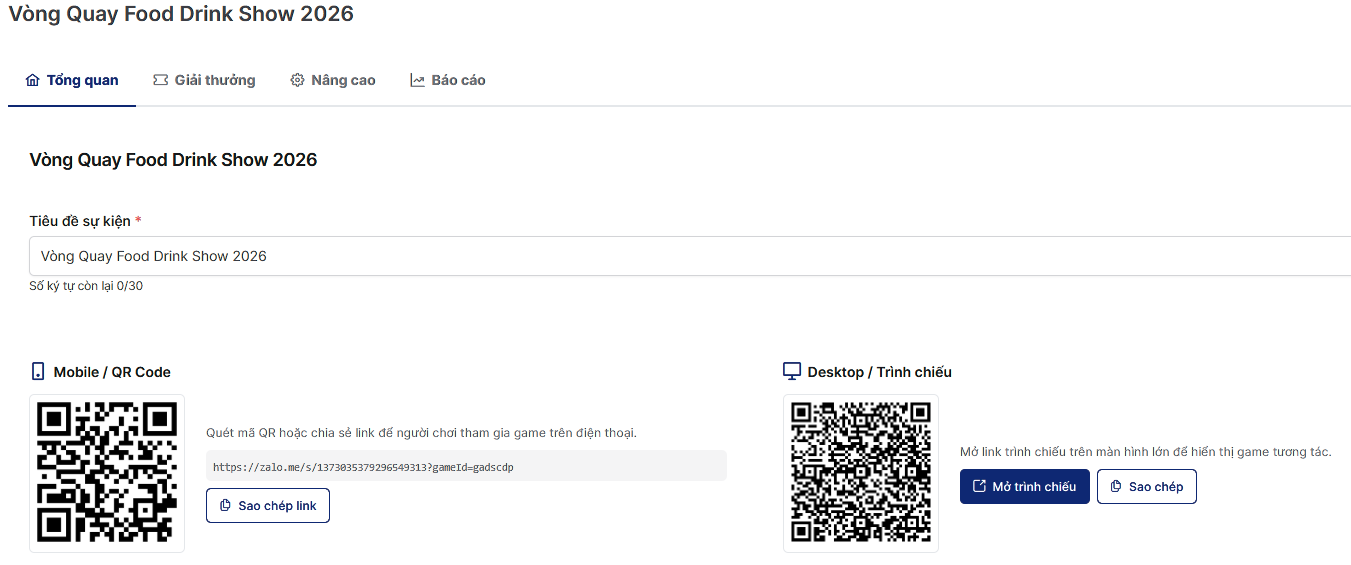The width and height of the screenshot is (1351, 565).
Task: Select the Tổng quan tab
Action: [x=72, y=80]
